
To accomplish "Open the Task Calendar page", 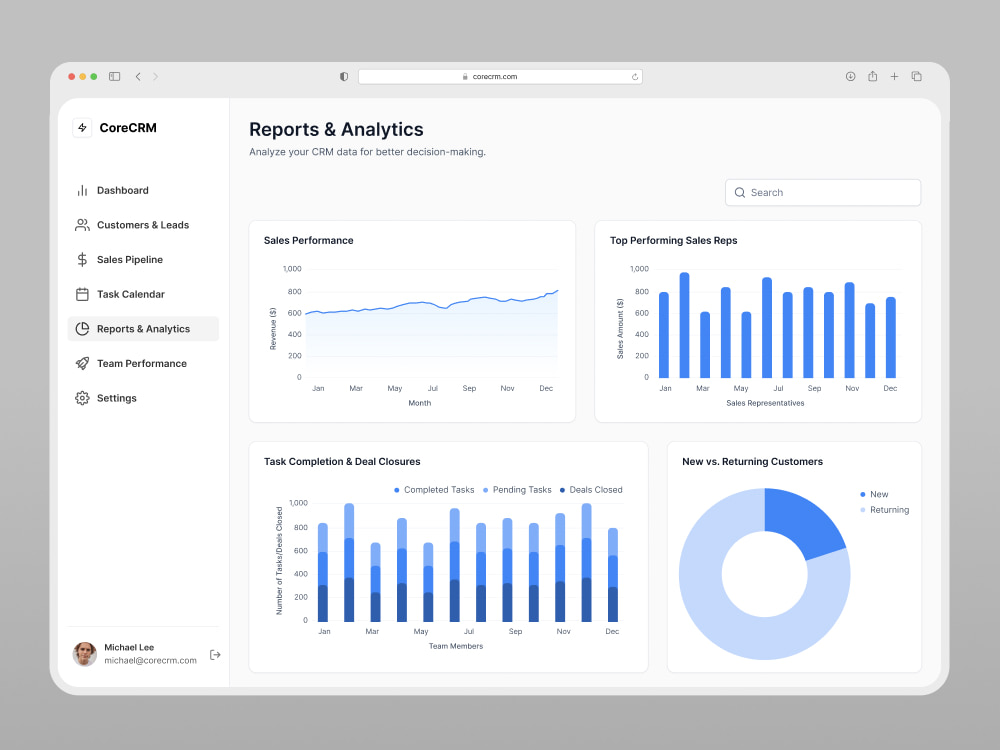I will pyautogui.click(x=143, y=294).
